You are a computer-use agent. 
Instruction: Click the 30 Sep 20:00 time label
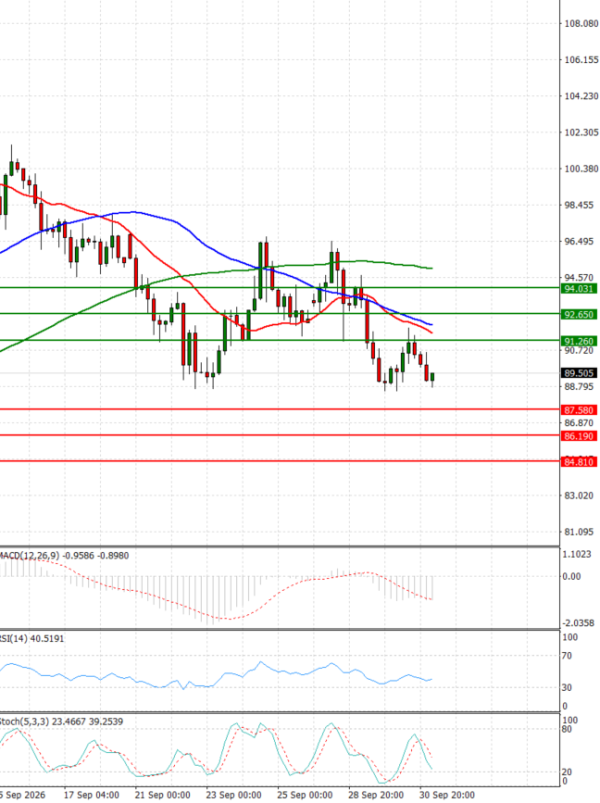tap(447, 795)
